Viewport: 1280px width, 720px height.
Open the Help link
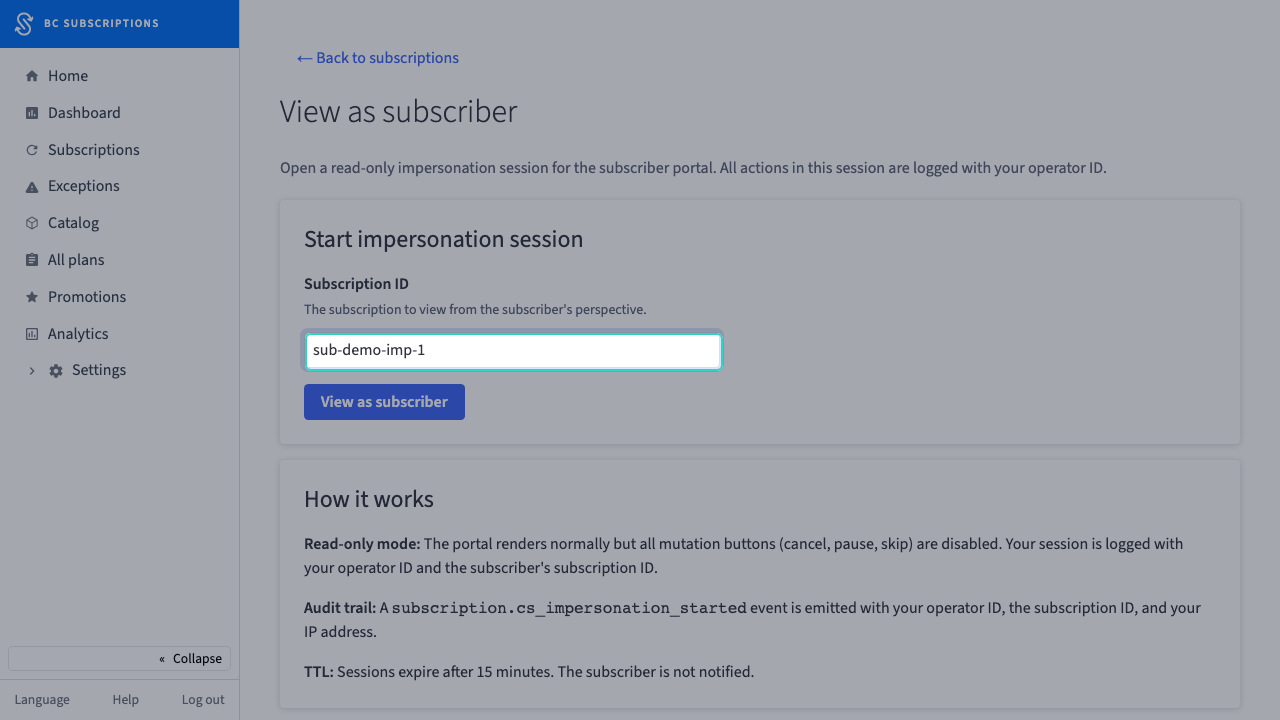point(125,700)
